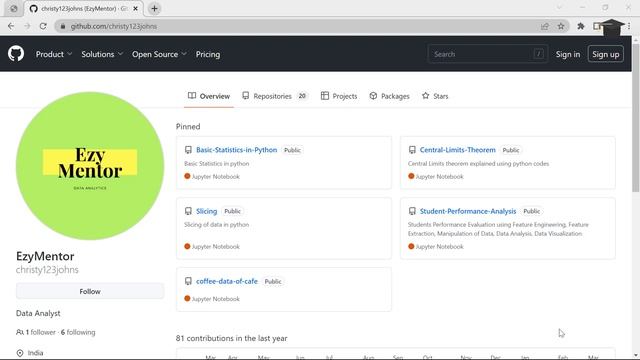The height and width of the screenshot is (360, 640).
Task: Open the Slicing repository link
Action: 207,211
